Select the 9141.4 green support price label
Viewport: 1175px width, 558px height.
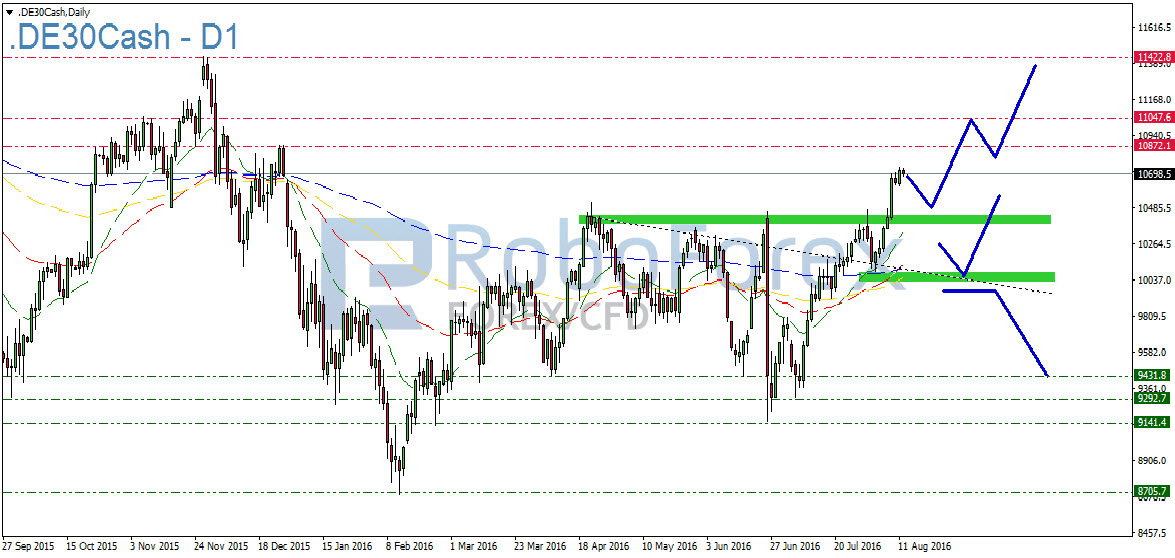pos(1152,423)
